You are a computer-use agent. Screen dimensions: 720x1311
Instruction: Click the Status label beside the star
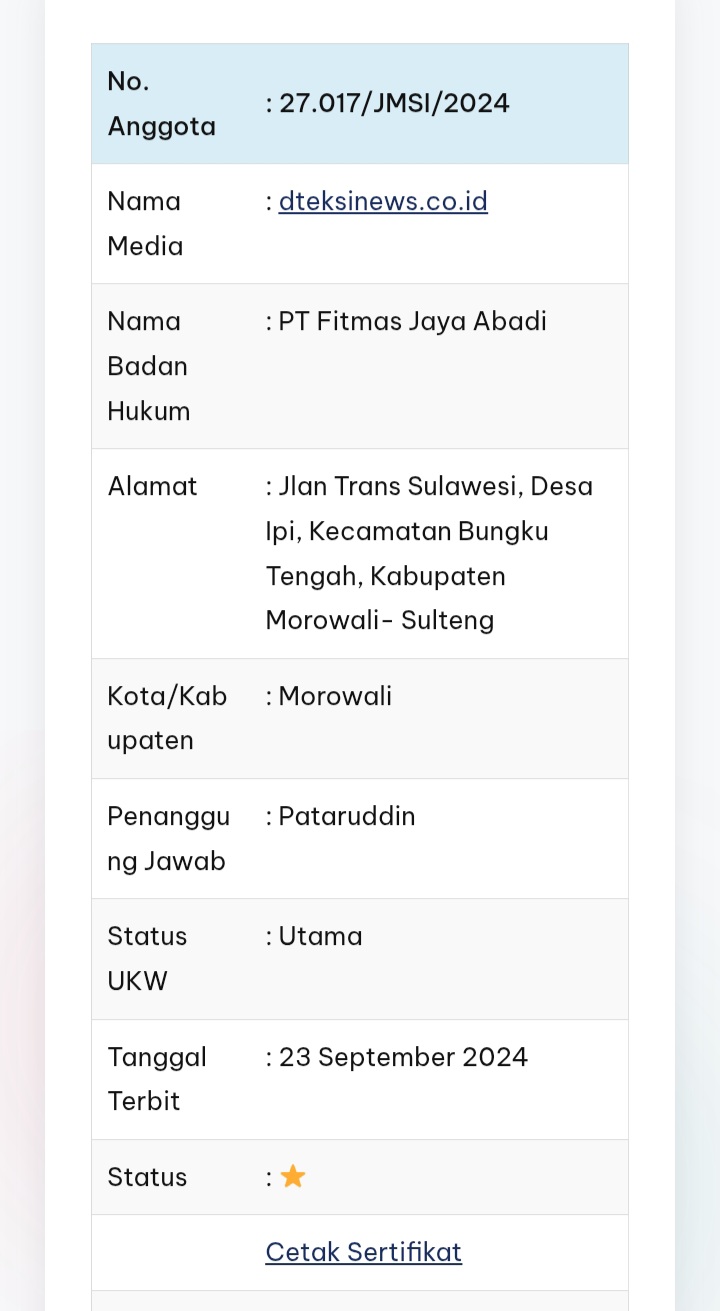tap(147, 1177)
